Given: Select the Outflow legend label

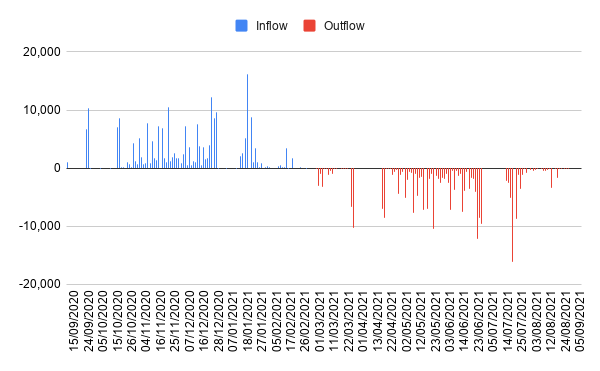Looking at the screenshot, I should 344,26.
